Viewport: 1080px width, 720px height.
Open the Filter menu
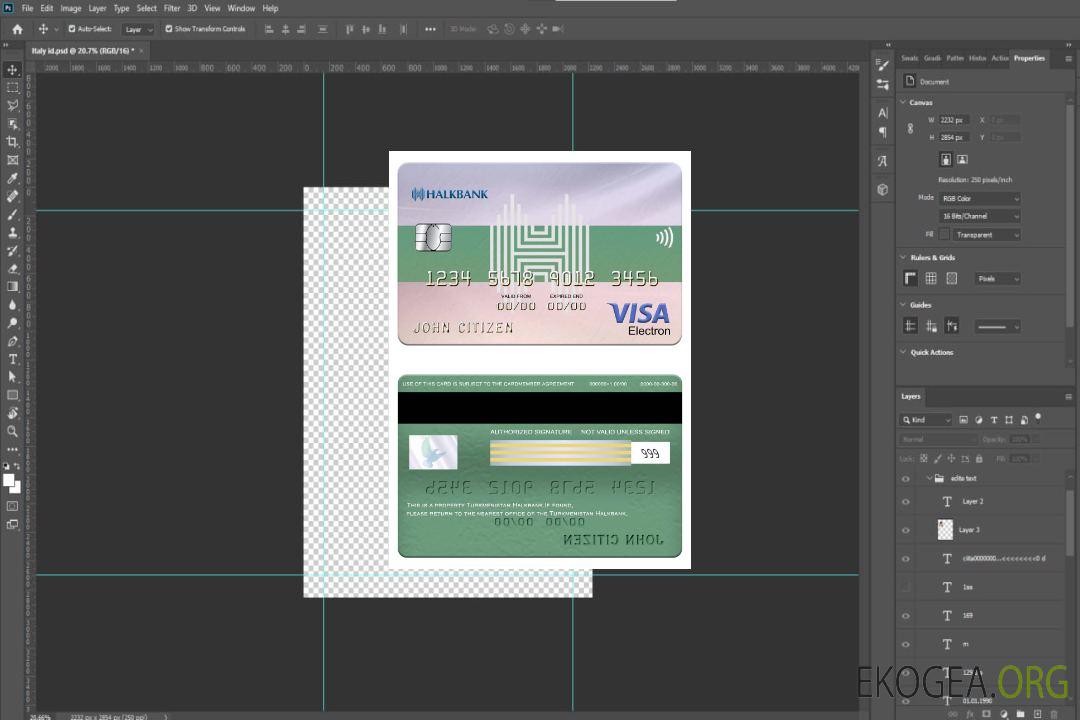coord(172,8)
